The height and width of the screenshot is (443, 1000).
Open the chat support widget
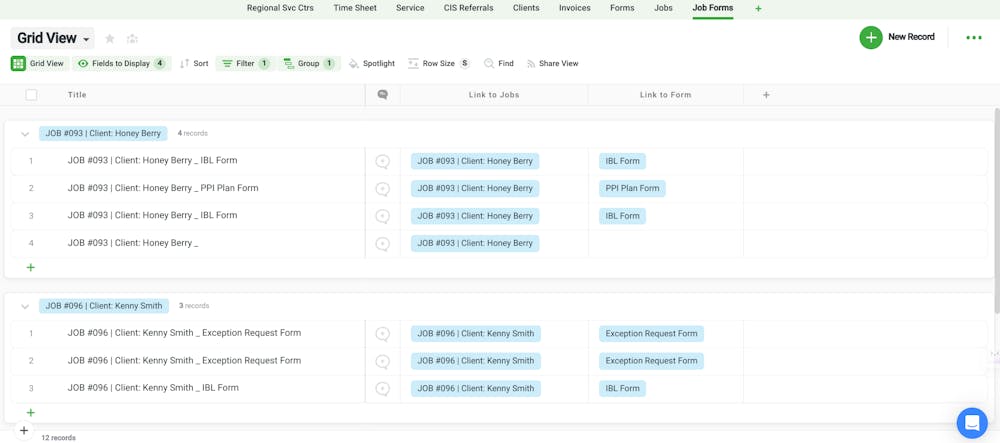pos(971,423)
